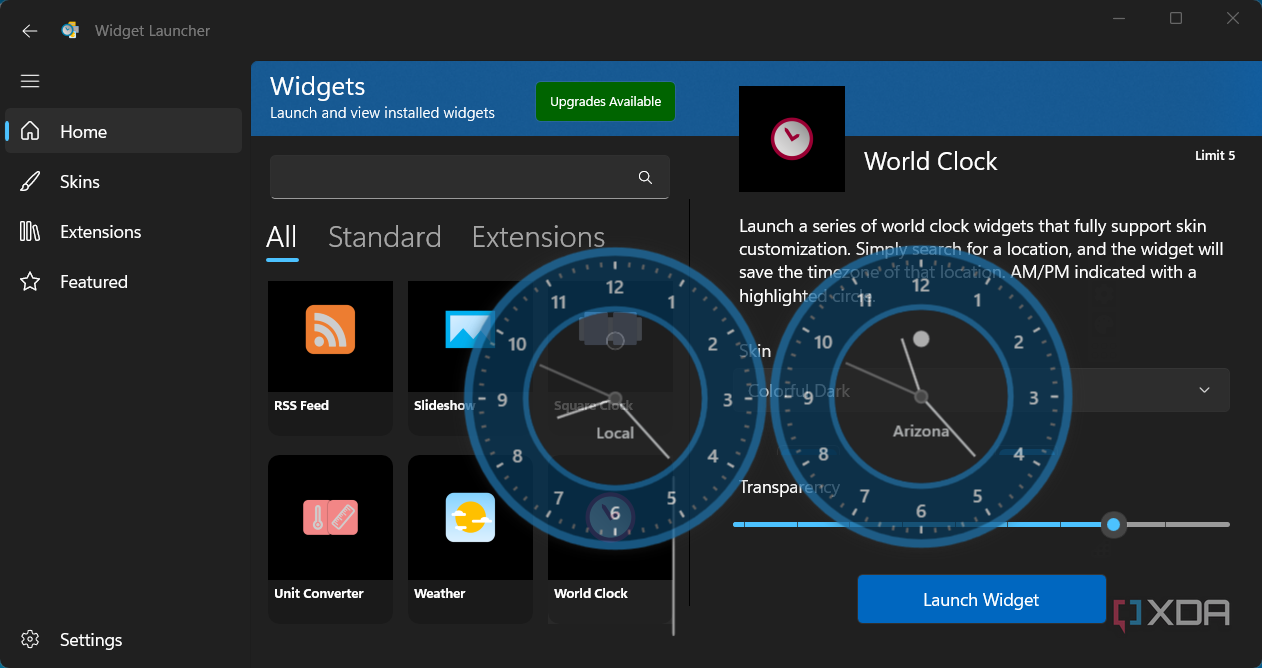Click the back arrow in title bar
Image resolution: width=1262 pixels, height=668 pixels.
(30, 31)
